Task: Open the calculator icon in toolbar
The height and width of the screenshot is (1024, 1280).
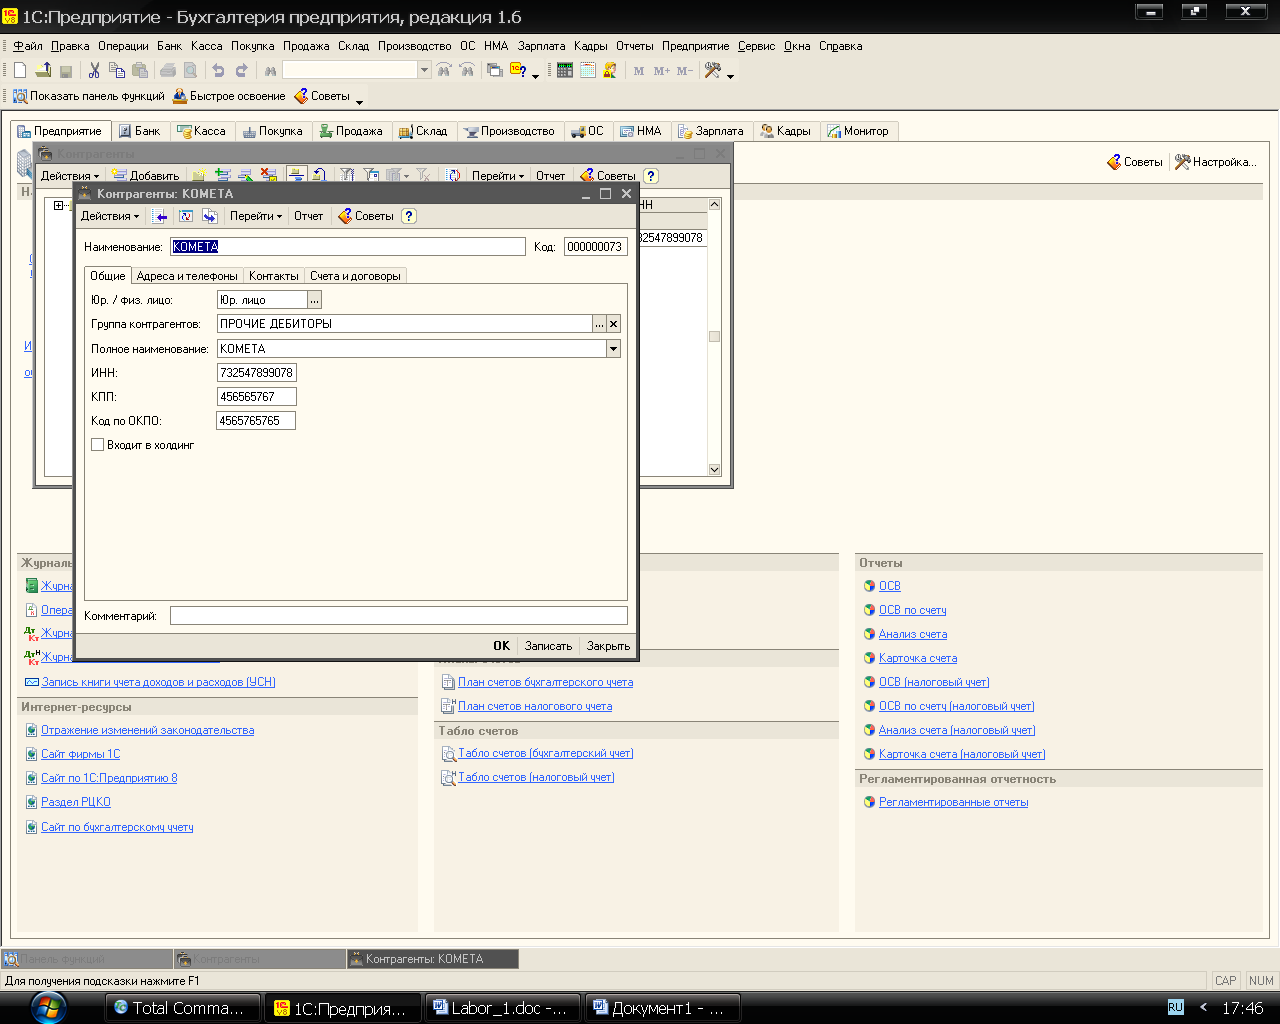Action: coord(565,70)
